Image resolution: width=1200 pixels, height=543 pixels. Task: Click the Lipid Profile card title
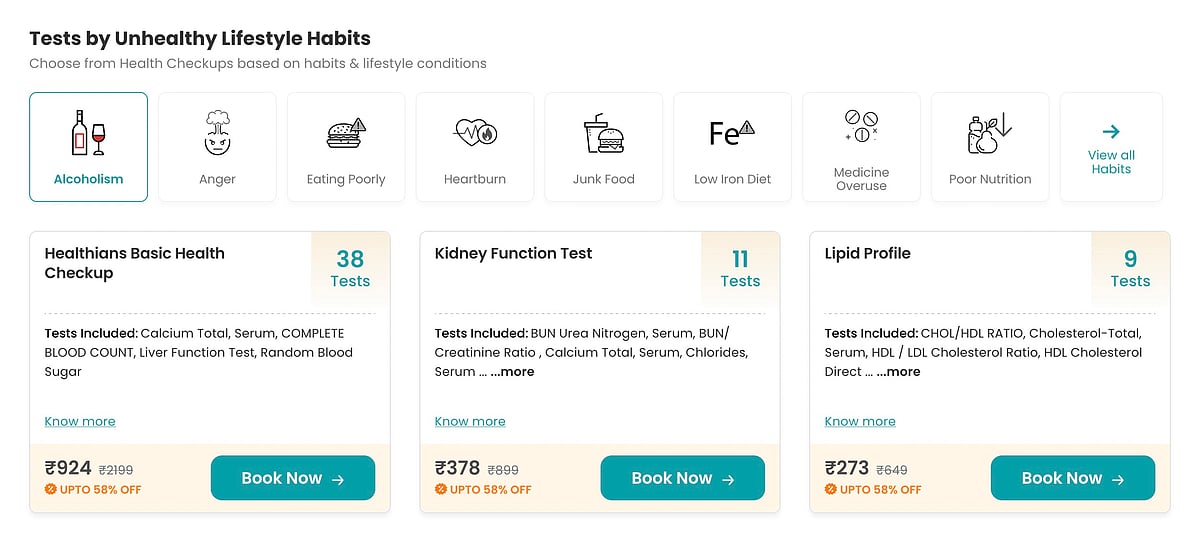coord(867,254)
